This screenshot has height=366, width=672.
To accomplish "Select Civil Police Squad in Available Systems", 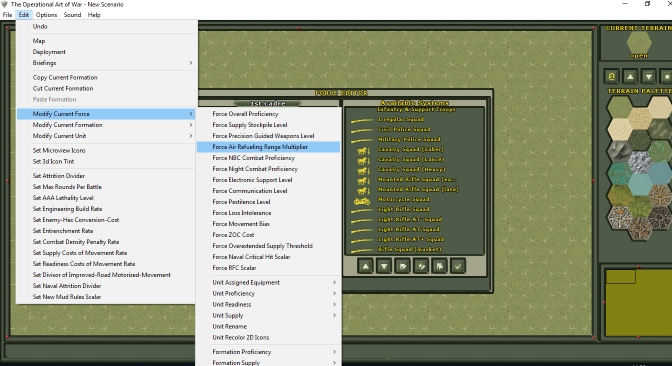I will 404,129.
